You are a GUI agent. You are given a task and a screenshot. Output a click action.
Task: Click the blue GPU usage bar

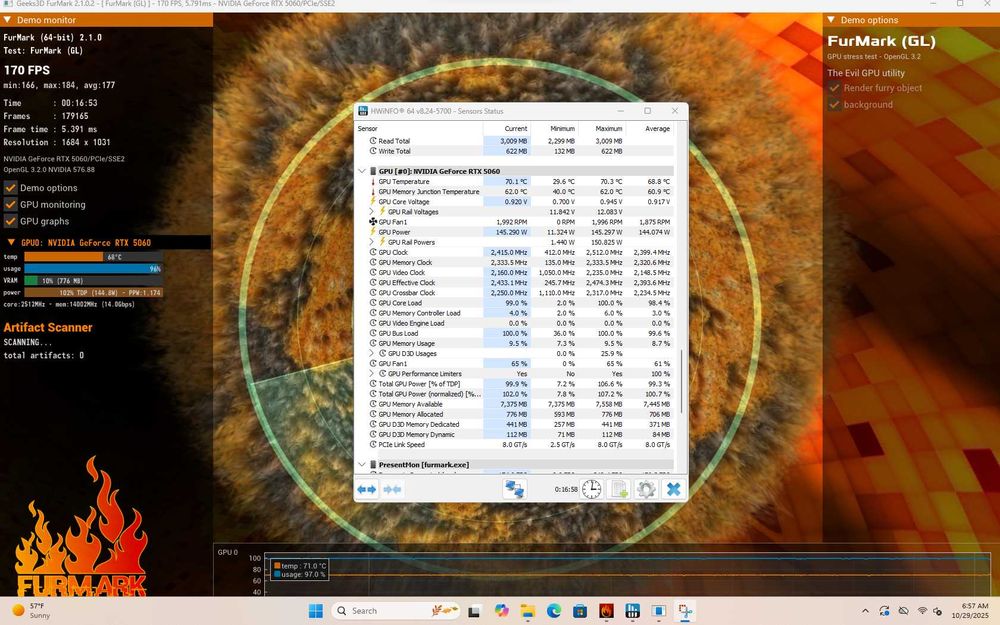[92, 268]
